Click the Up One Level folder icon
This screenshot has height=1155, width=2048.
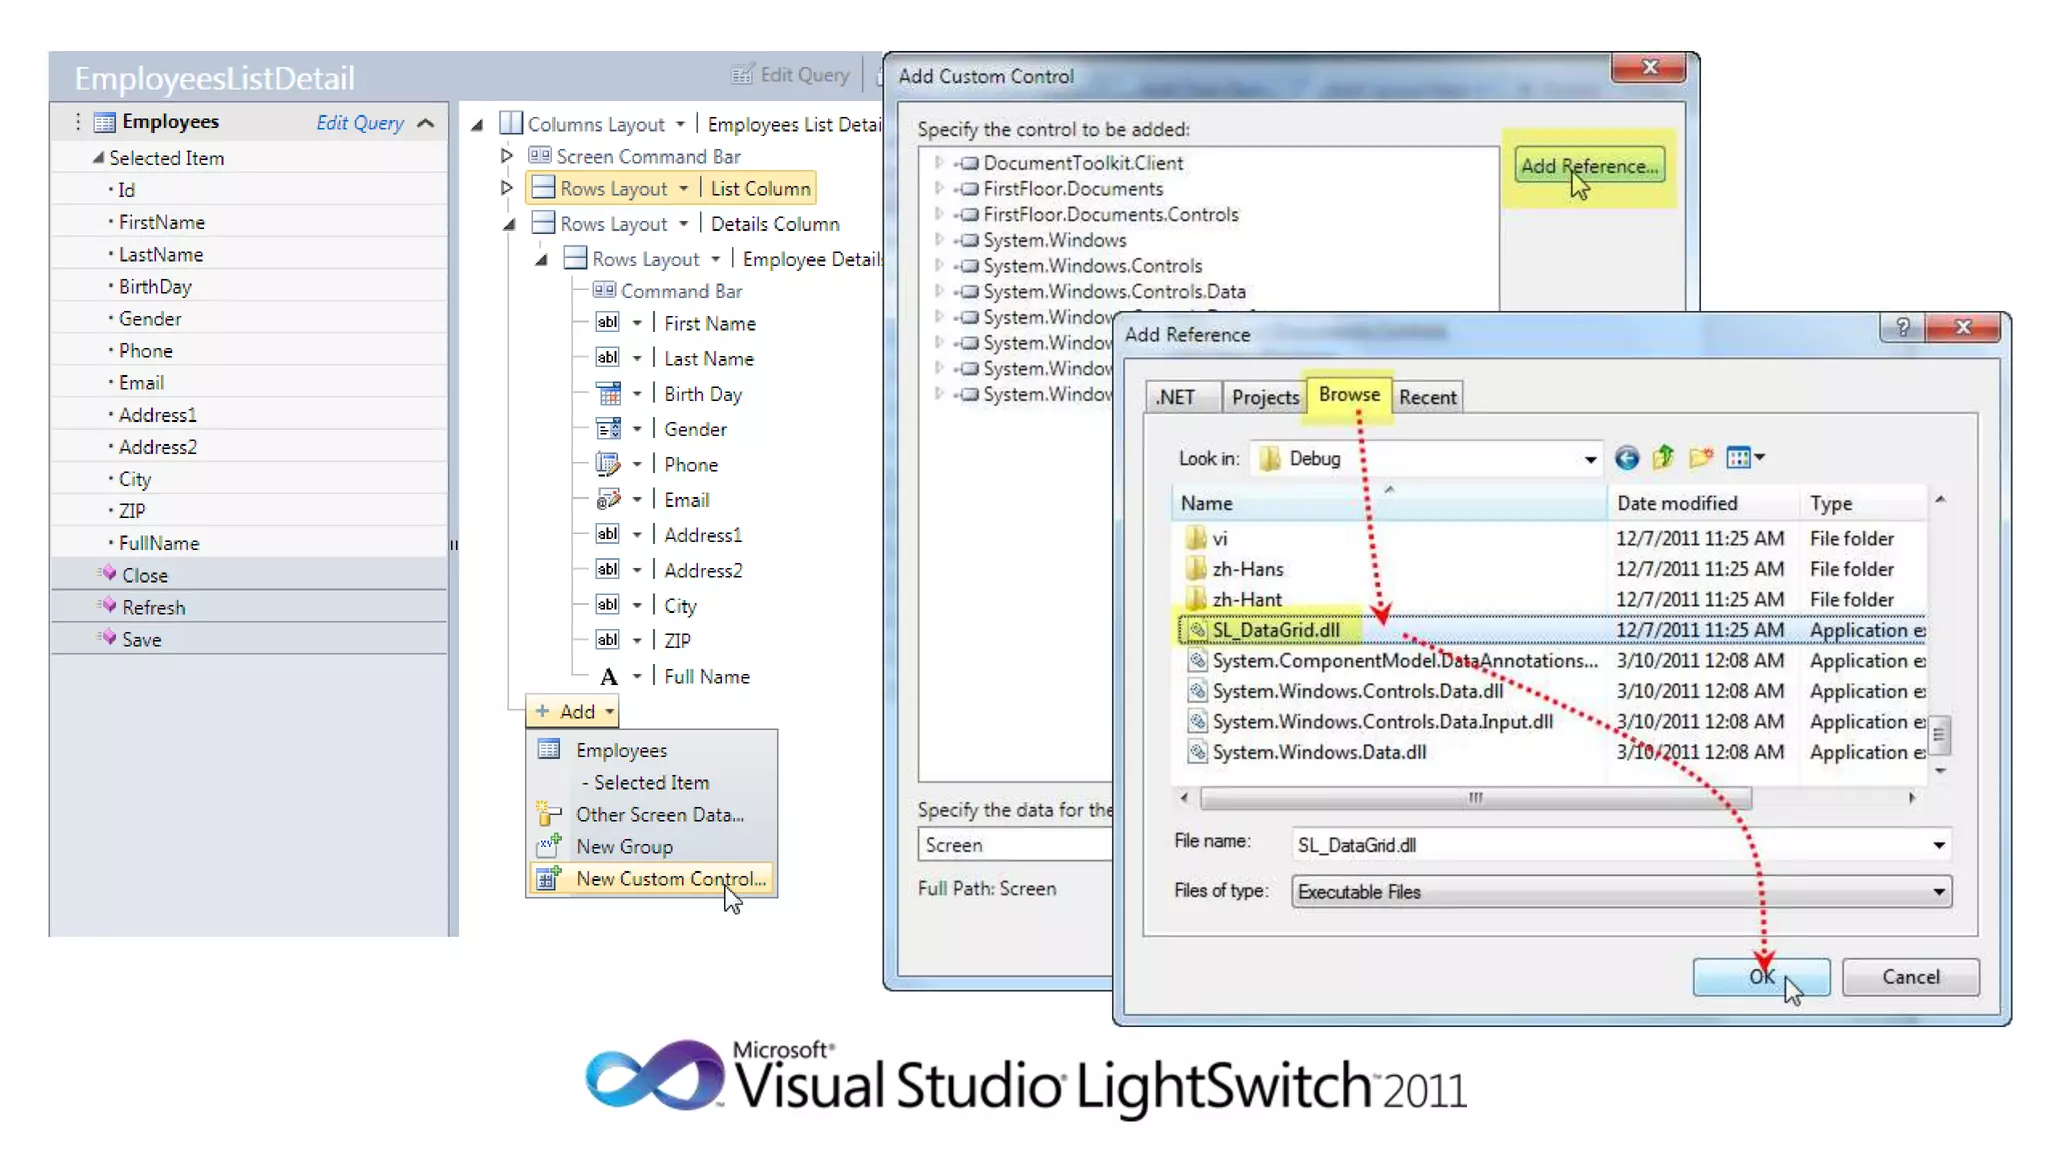coord(1663,458)
